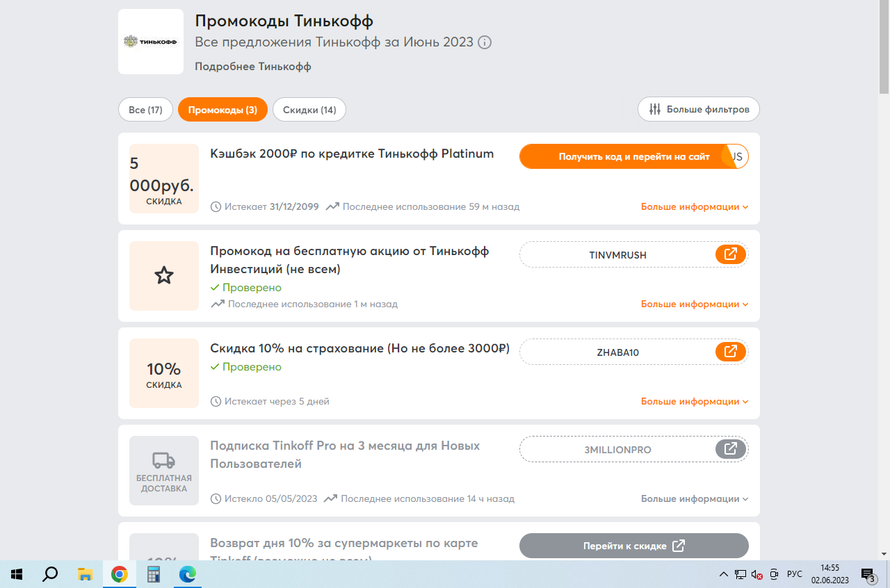Open the notification center icon
890x588 pixels.
[x=868, y=574]
